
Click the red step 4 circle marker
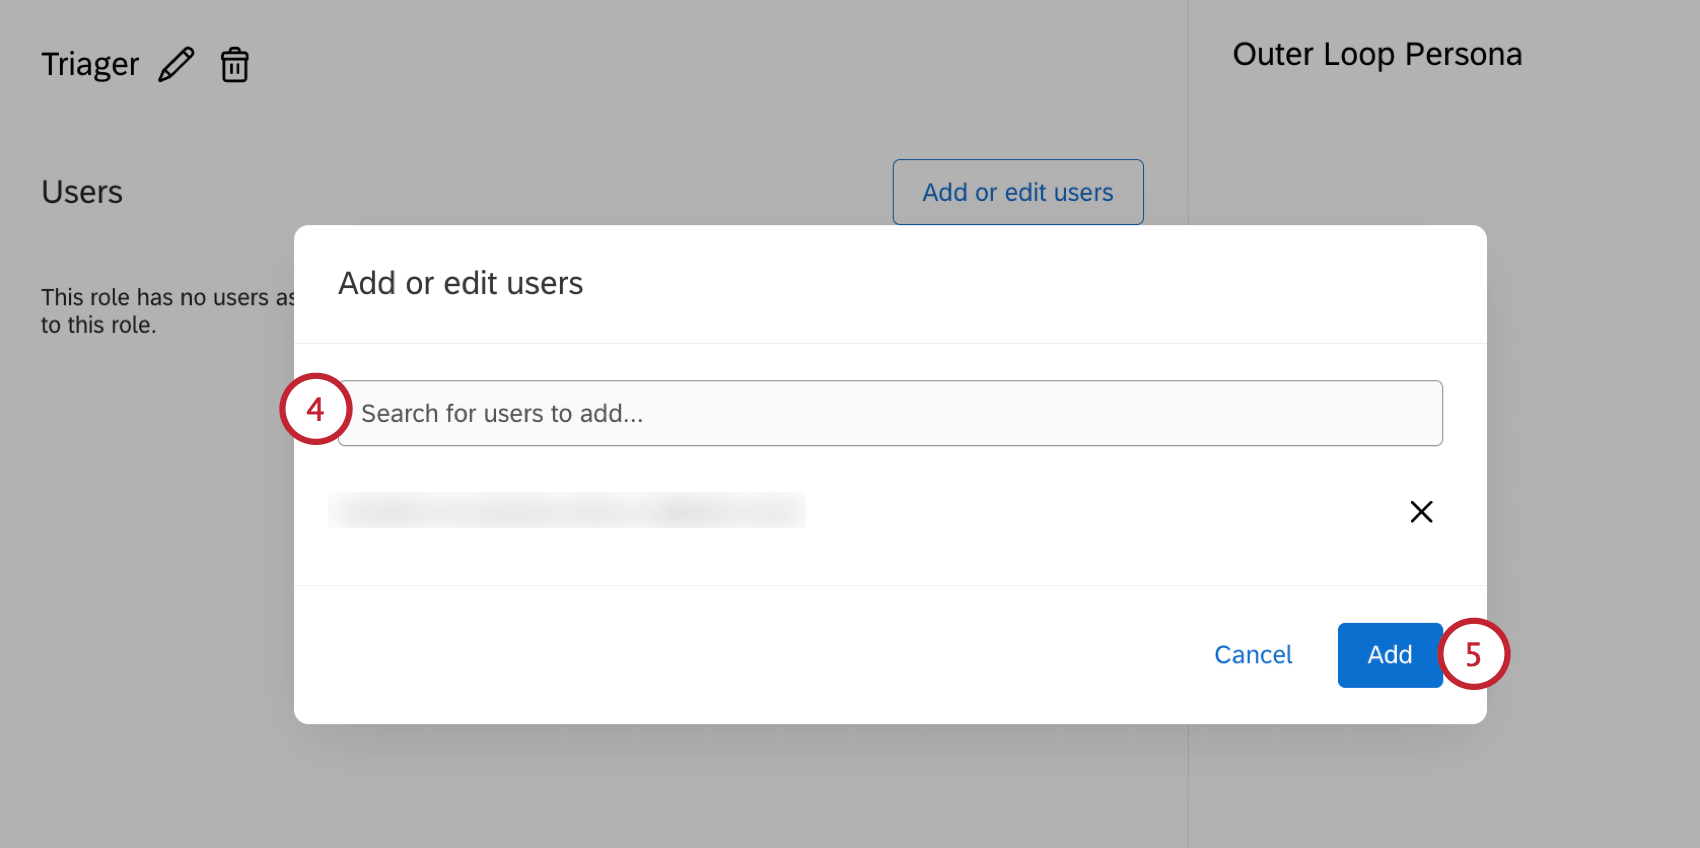315,409
